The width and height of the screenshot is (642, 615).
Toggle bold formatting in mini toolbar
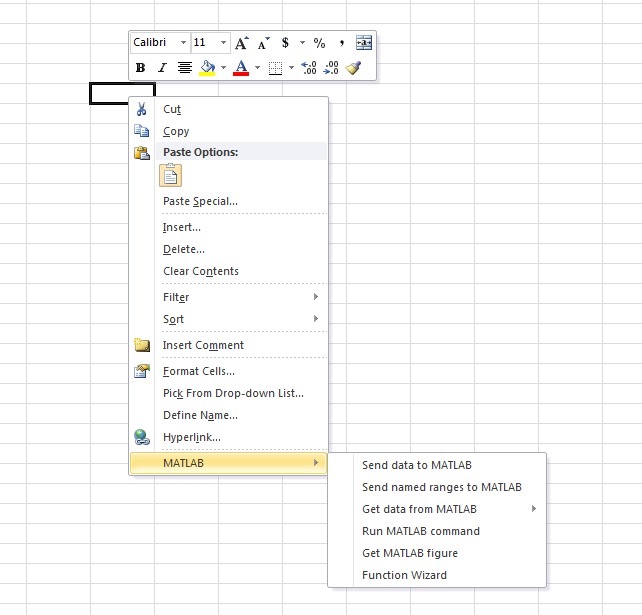pyautogui.click(x=140, y=68)
